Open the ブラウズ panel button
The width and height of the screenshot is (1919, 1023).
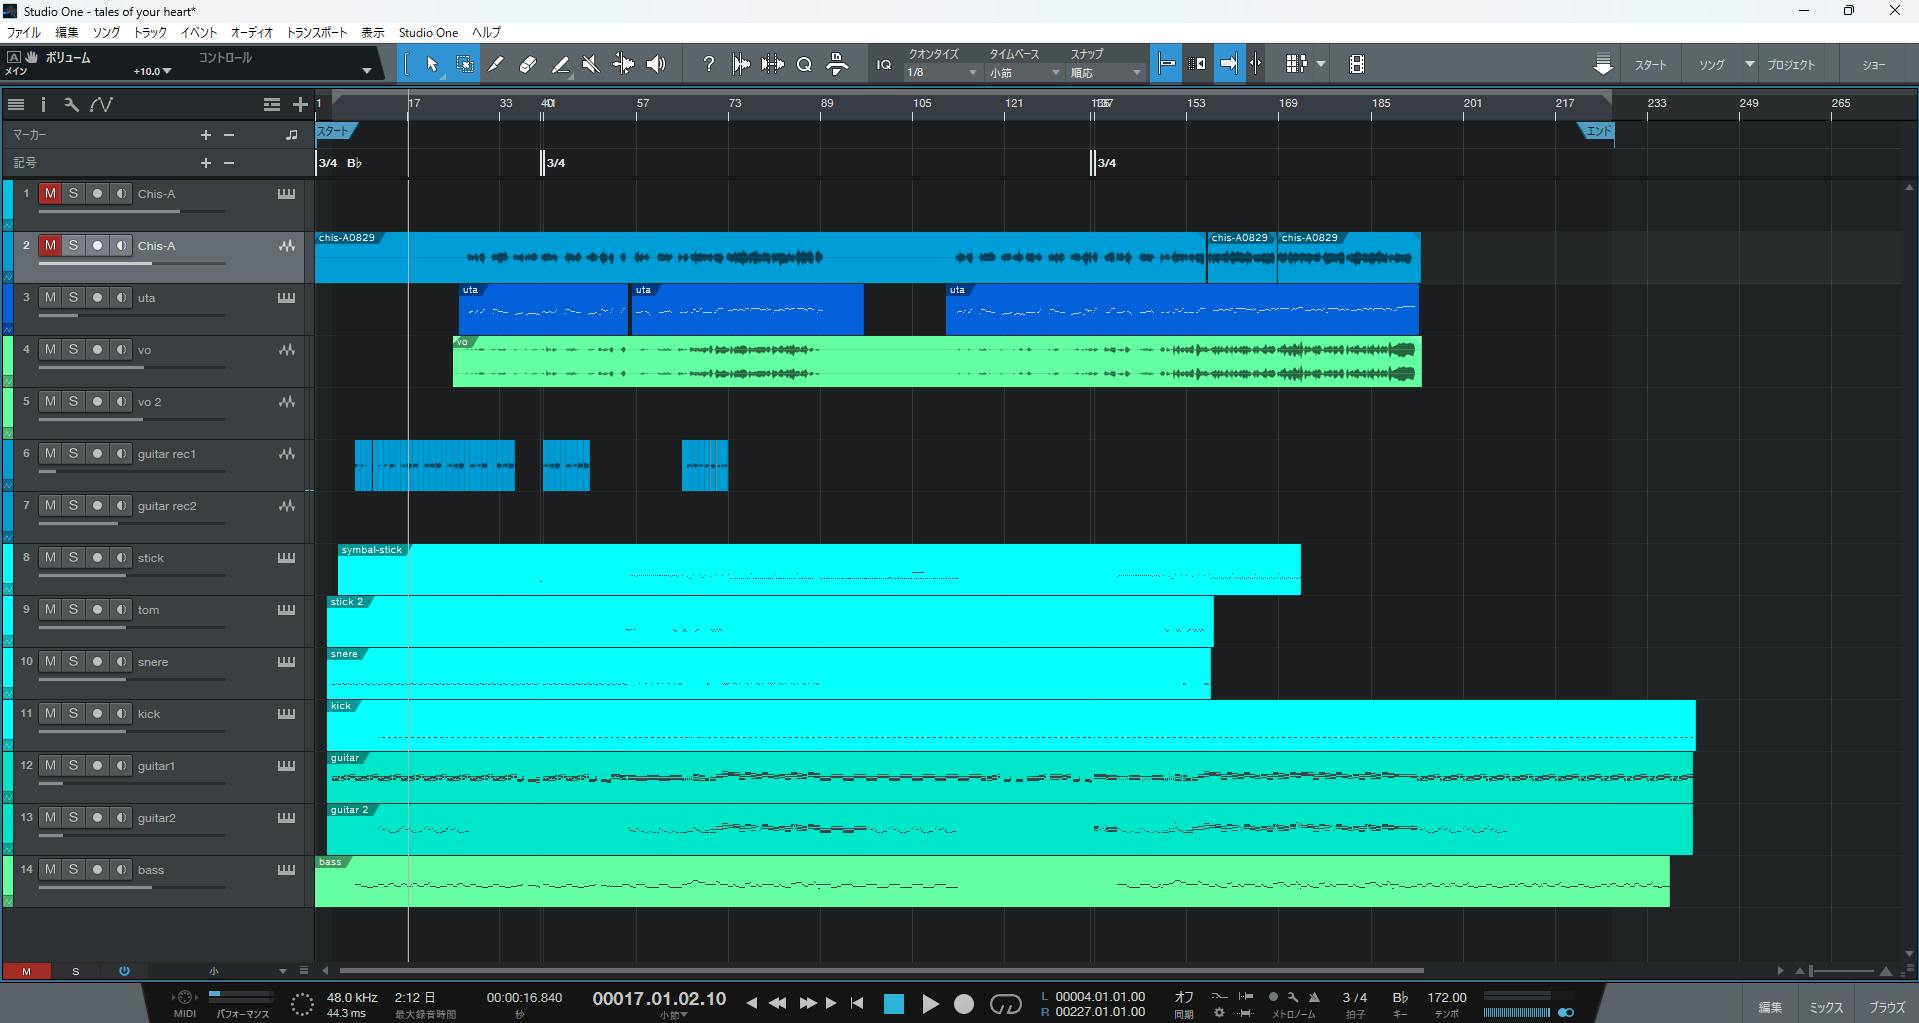coord(1887,1007)
